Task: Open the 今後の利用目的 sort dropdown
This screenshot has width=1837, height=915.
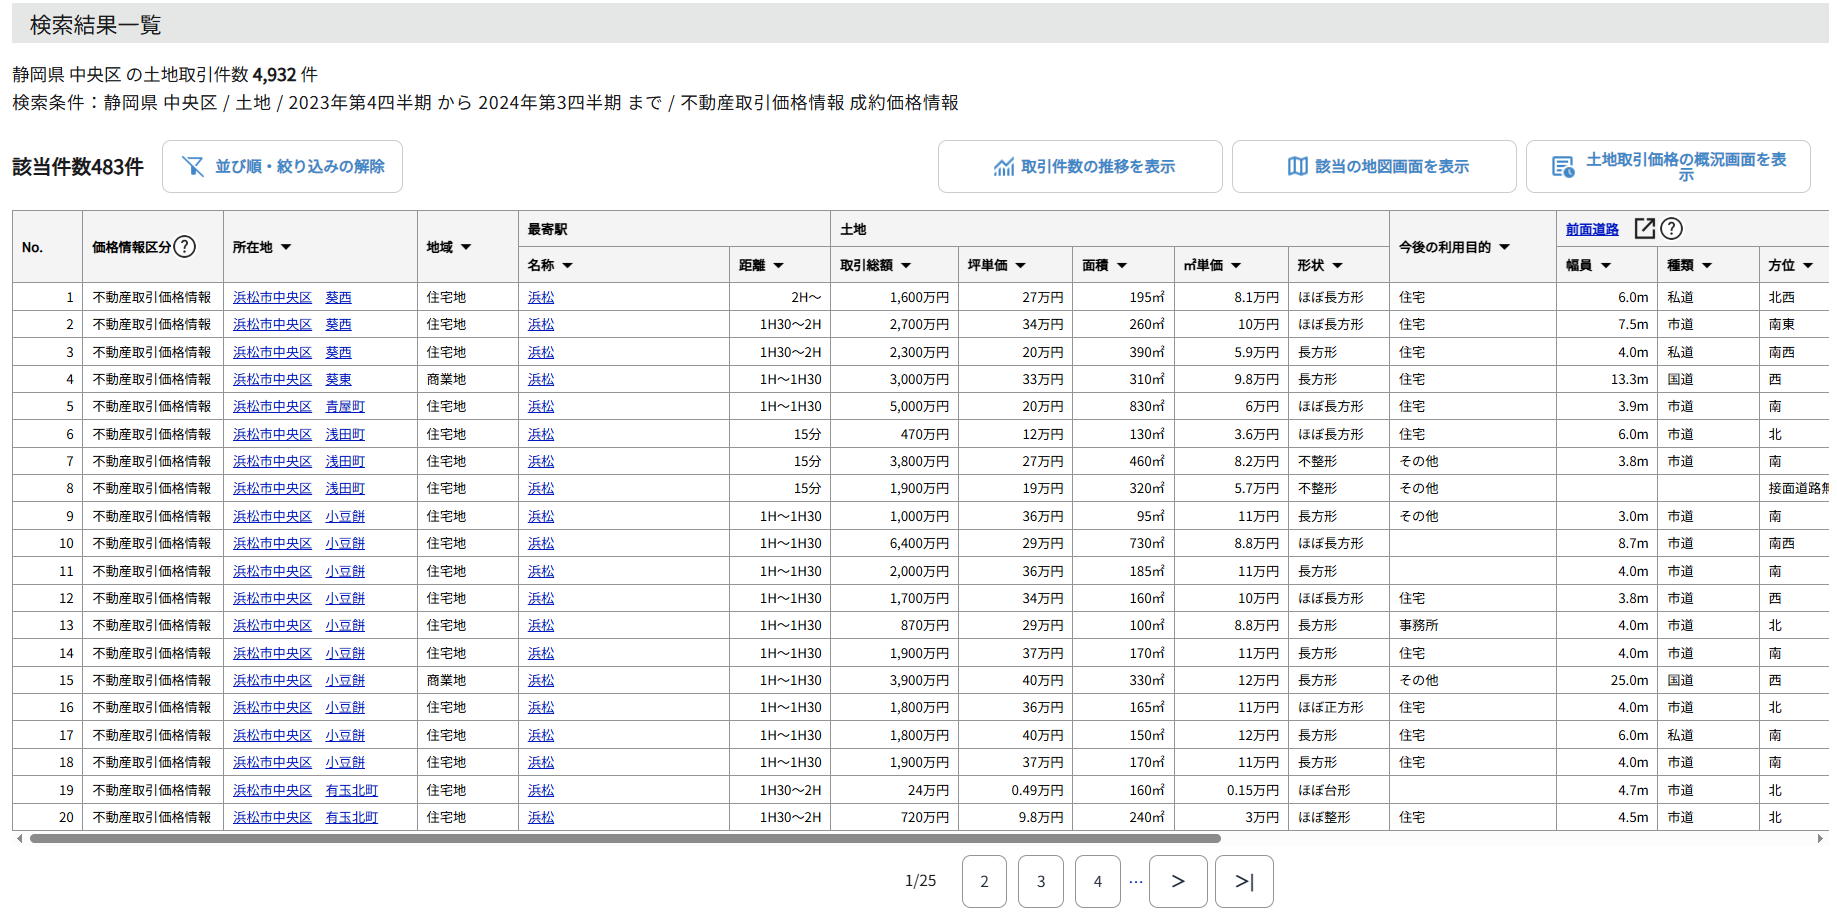Action: [x=1505, y=247]
